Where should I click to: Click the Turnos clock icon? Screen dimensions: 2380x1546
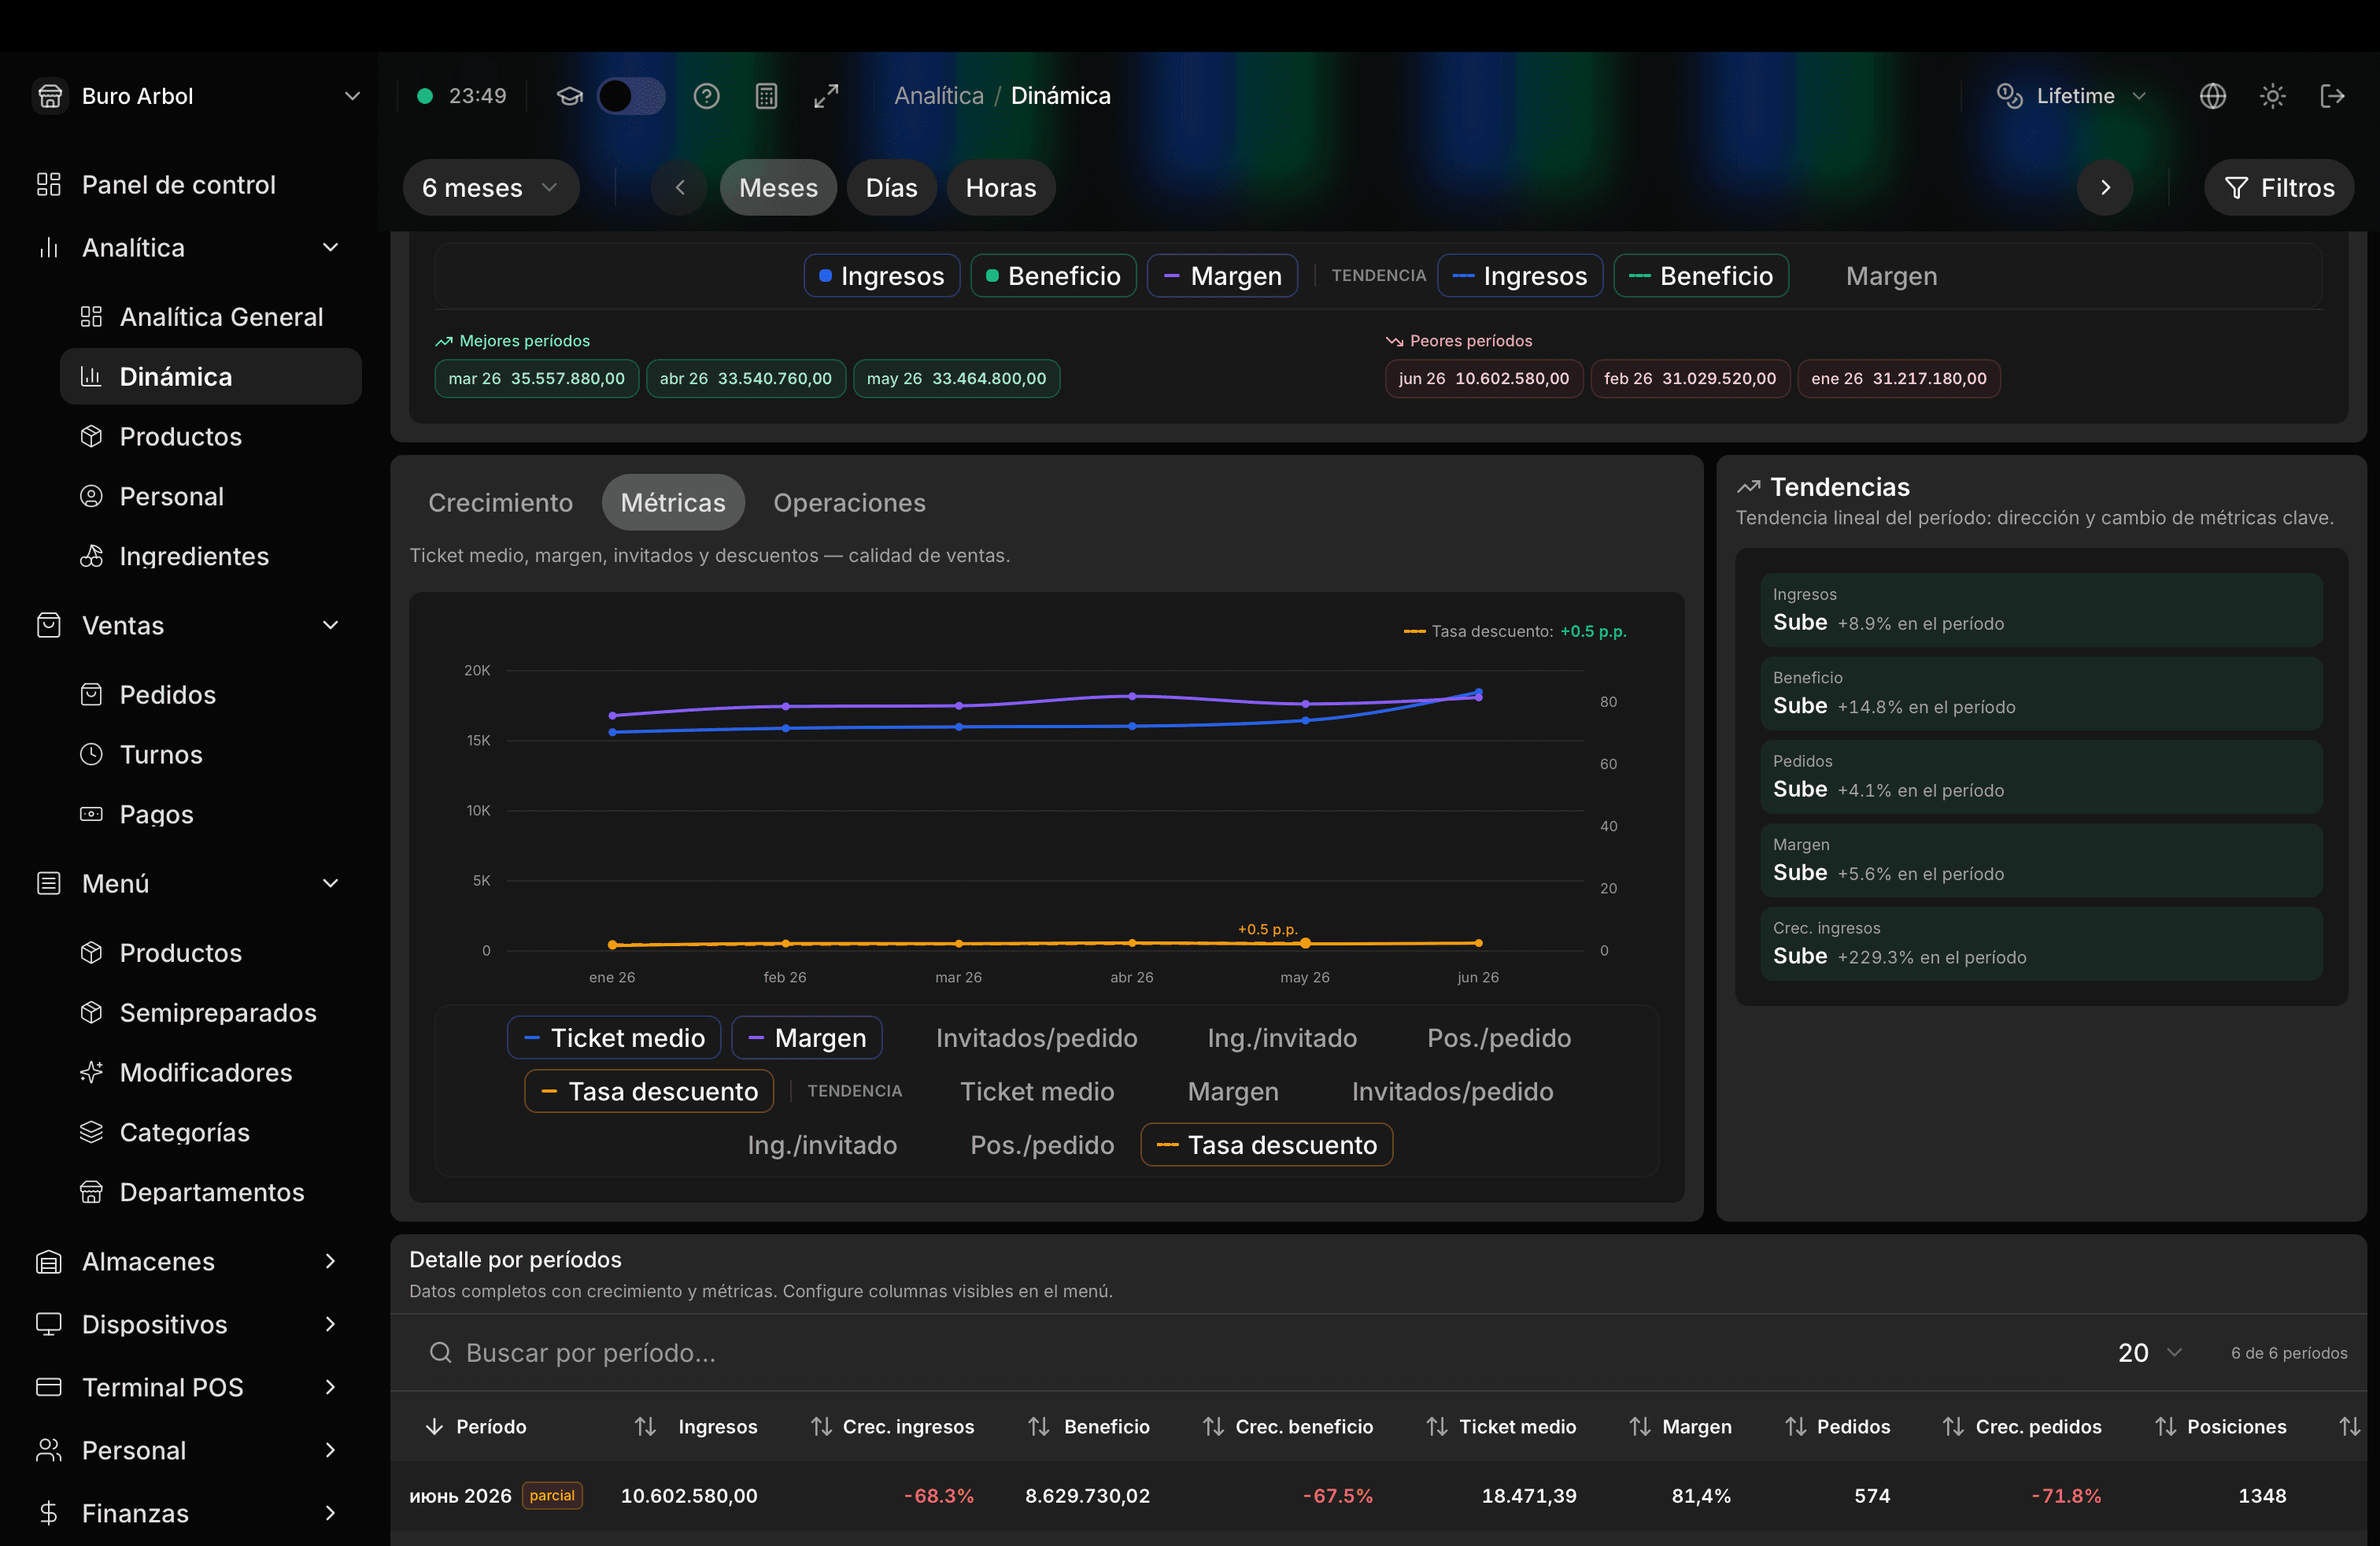[x=91, y=754]
